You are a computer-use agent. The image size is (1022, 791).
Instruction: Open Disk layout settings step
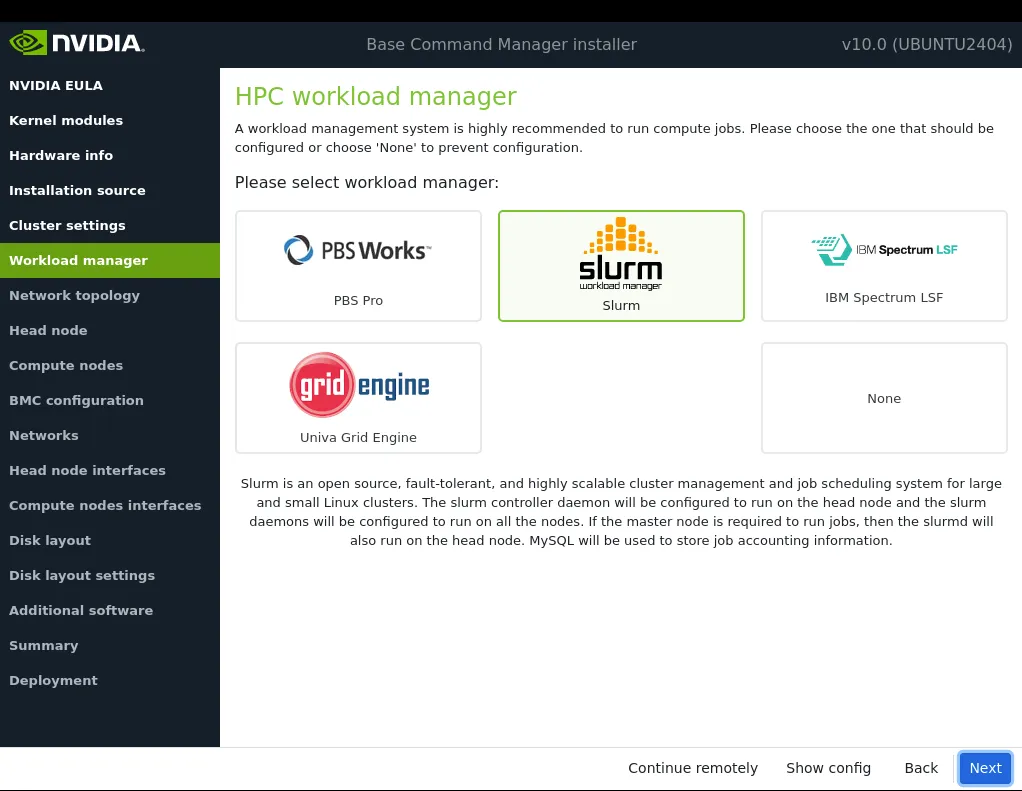tap(110, 575)
